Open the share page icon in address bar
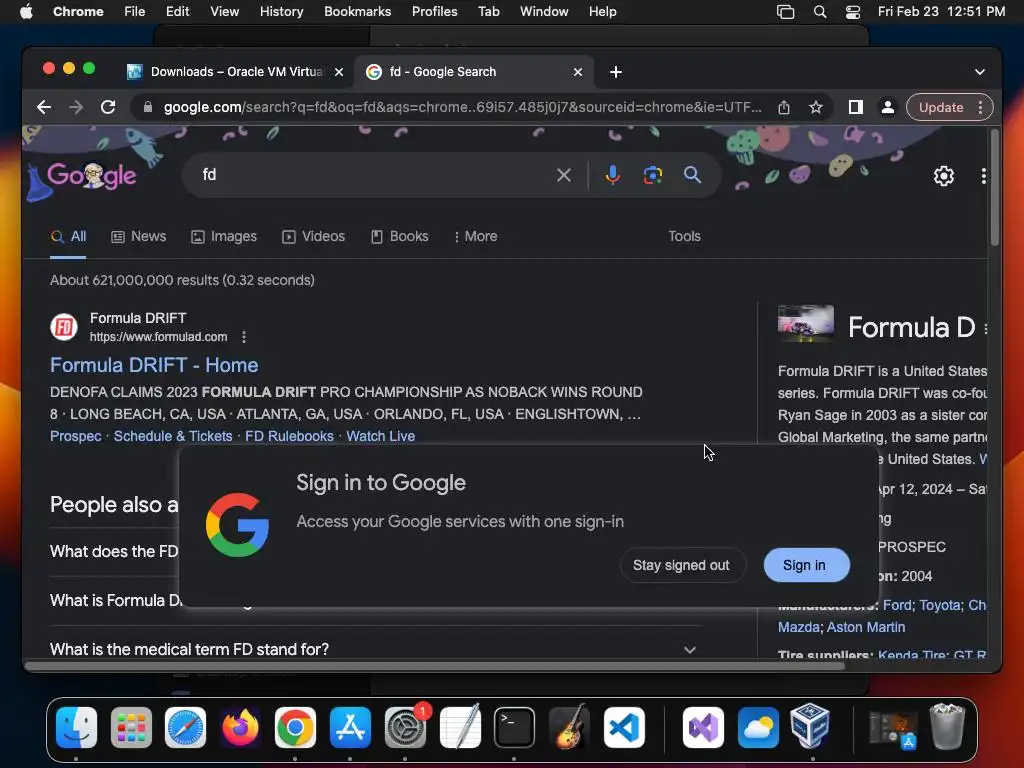This screenshot has height=768, width=1024. click(x=784, y=107)
